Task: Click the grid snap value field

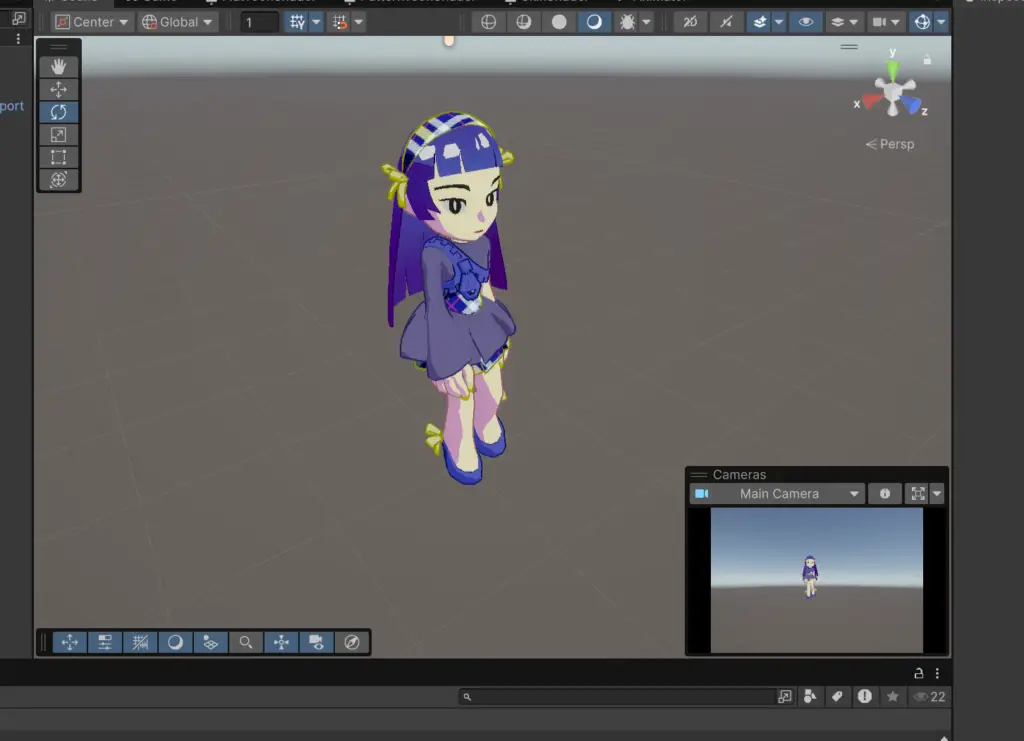Action: click(259, 22)
